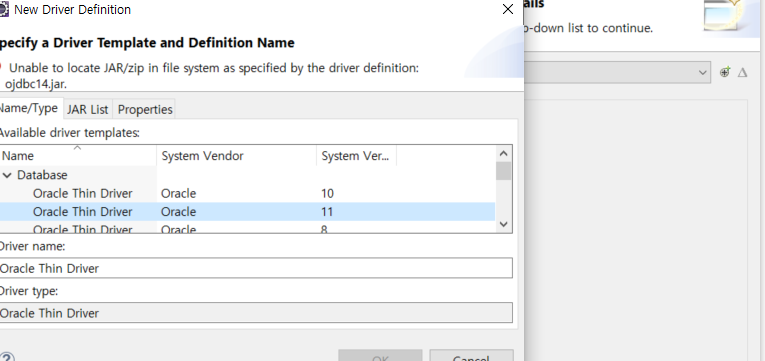
Task: Click the Oracle vendor cell in version 10 row
Action: coord(179,194)
